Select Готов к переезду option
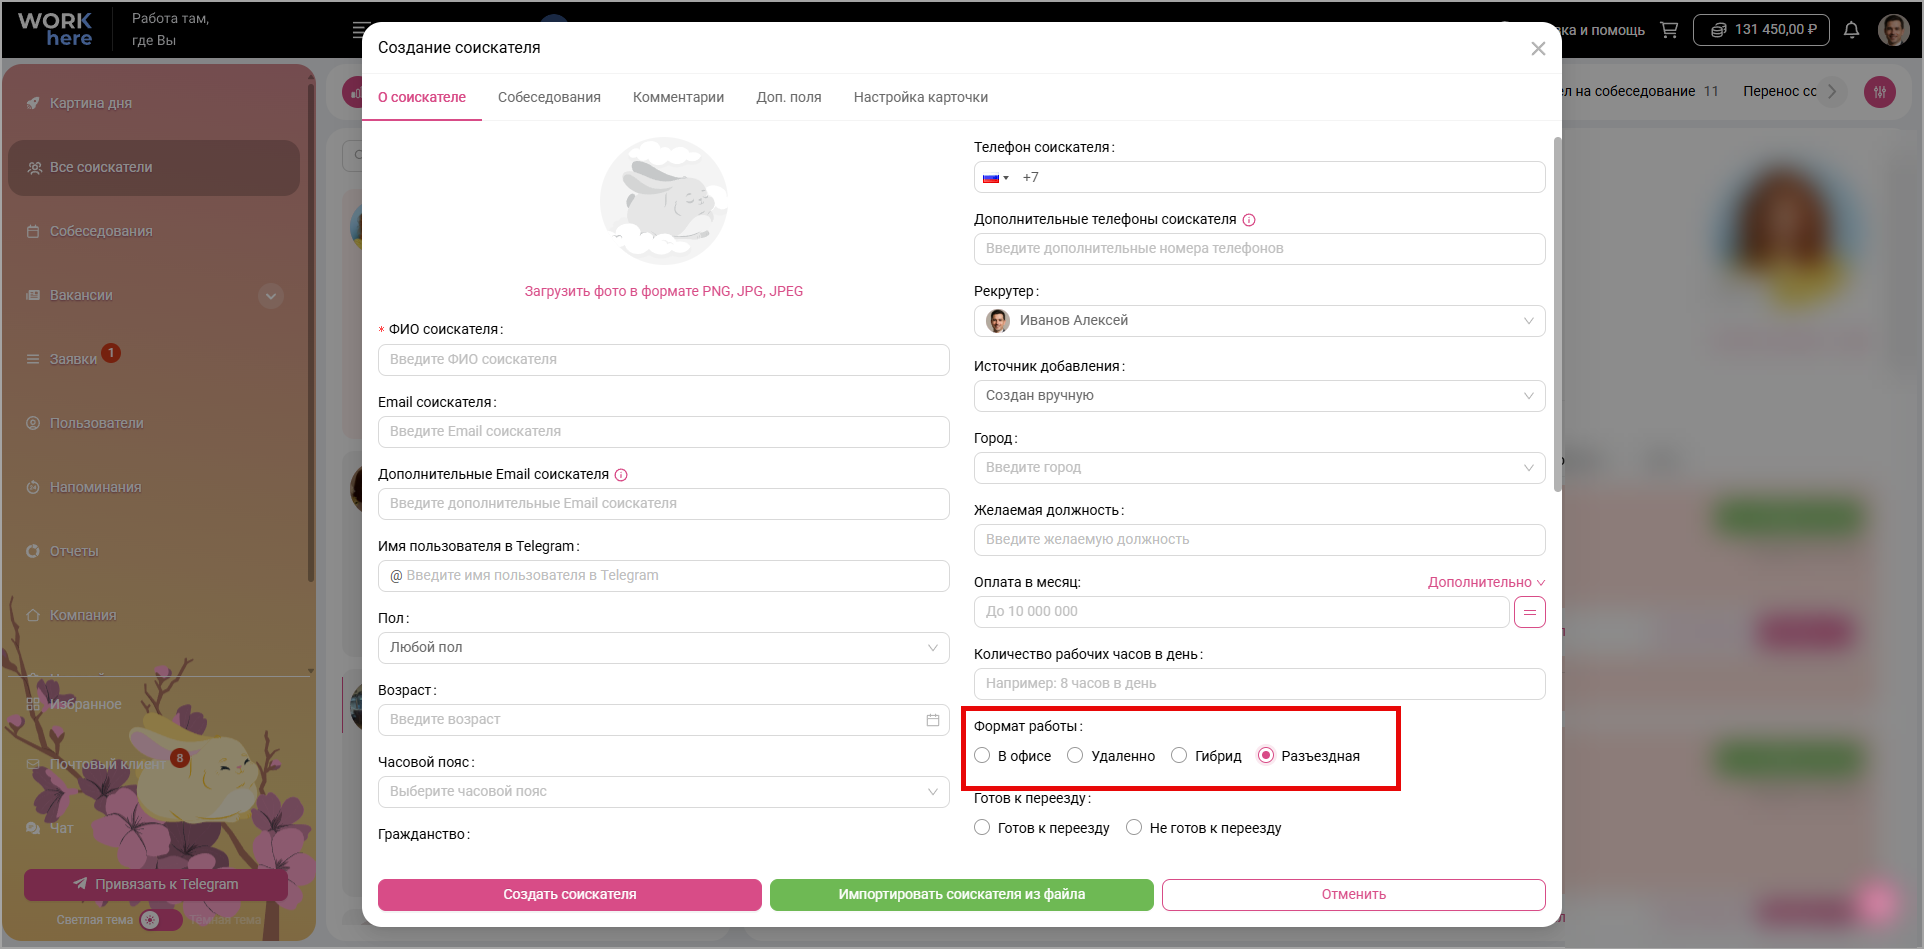This screenshot has width=1924, height=949. click(x=982, y=828)
